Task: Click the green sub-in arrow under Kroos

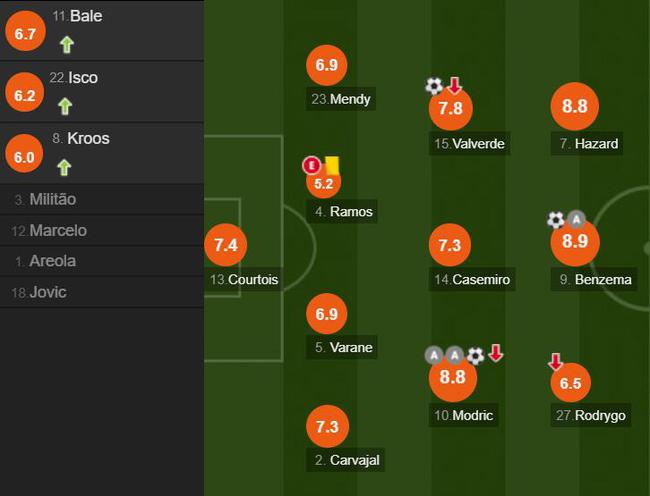Action: coord(66,167)
